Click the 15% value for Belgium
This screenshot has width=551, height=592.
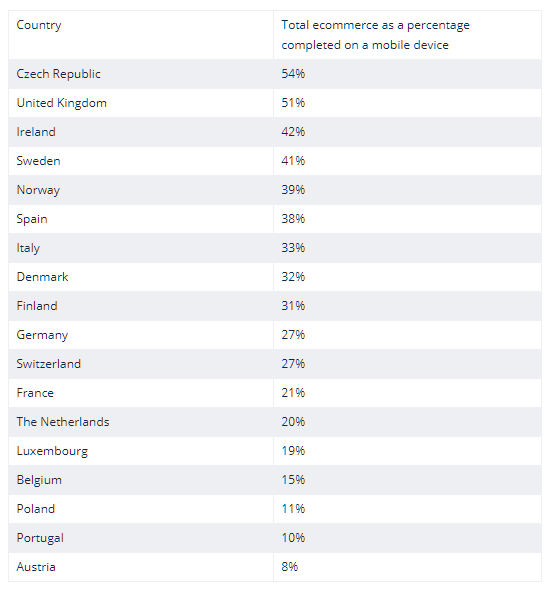293,480
